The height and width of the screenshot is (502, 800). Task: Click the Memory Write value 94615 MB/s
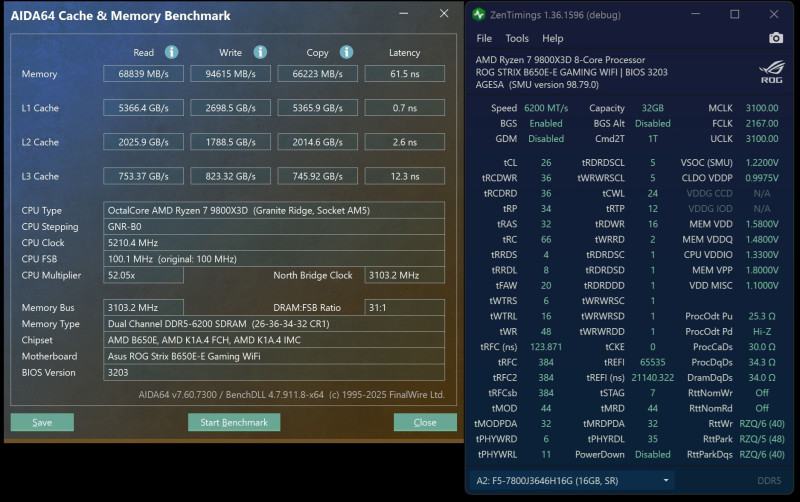coord(231,74)
